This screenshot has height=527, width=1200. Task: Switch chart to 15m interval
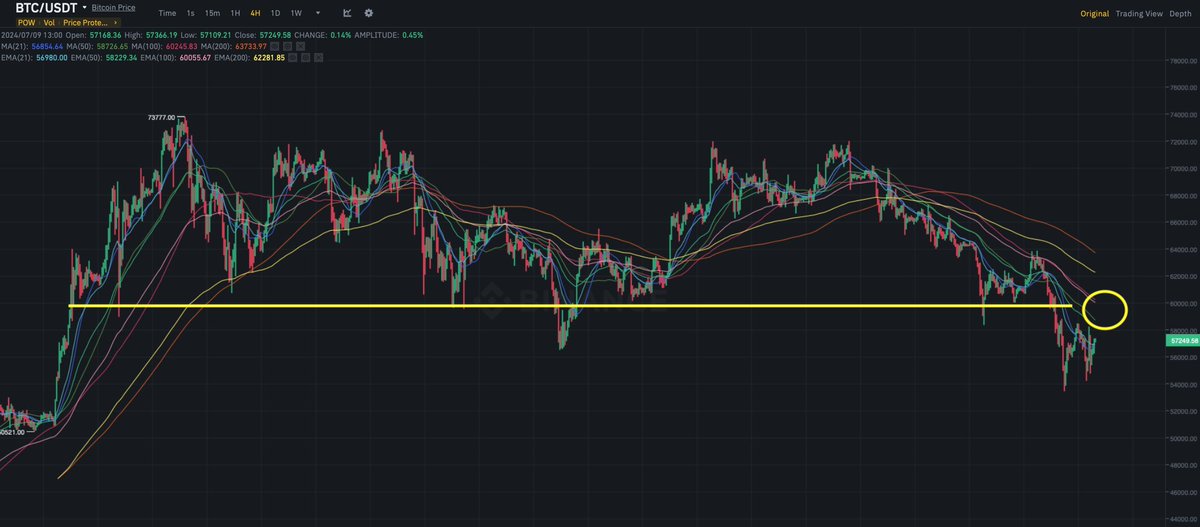pyautogui.click(x=212, y=13)
